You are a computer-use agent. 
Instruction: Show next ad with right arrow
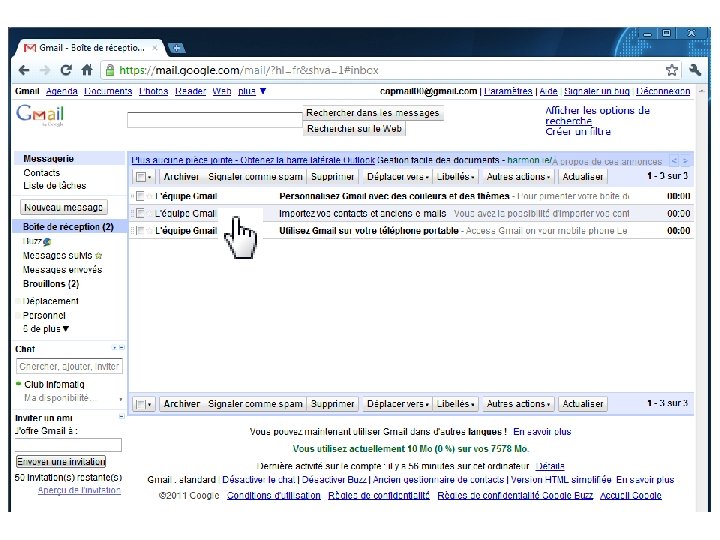tap(685, 161)
